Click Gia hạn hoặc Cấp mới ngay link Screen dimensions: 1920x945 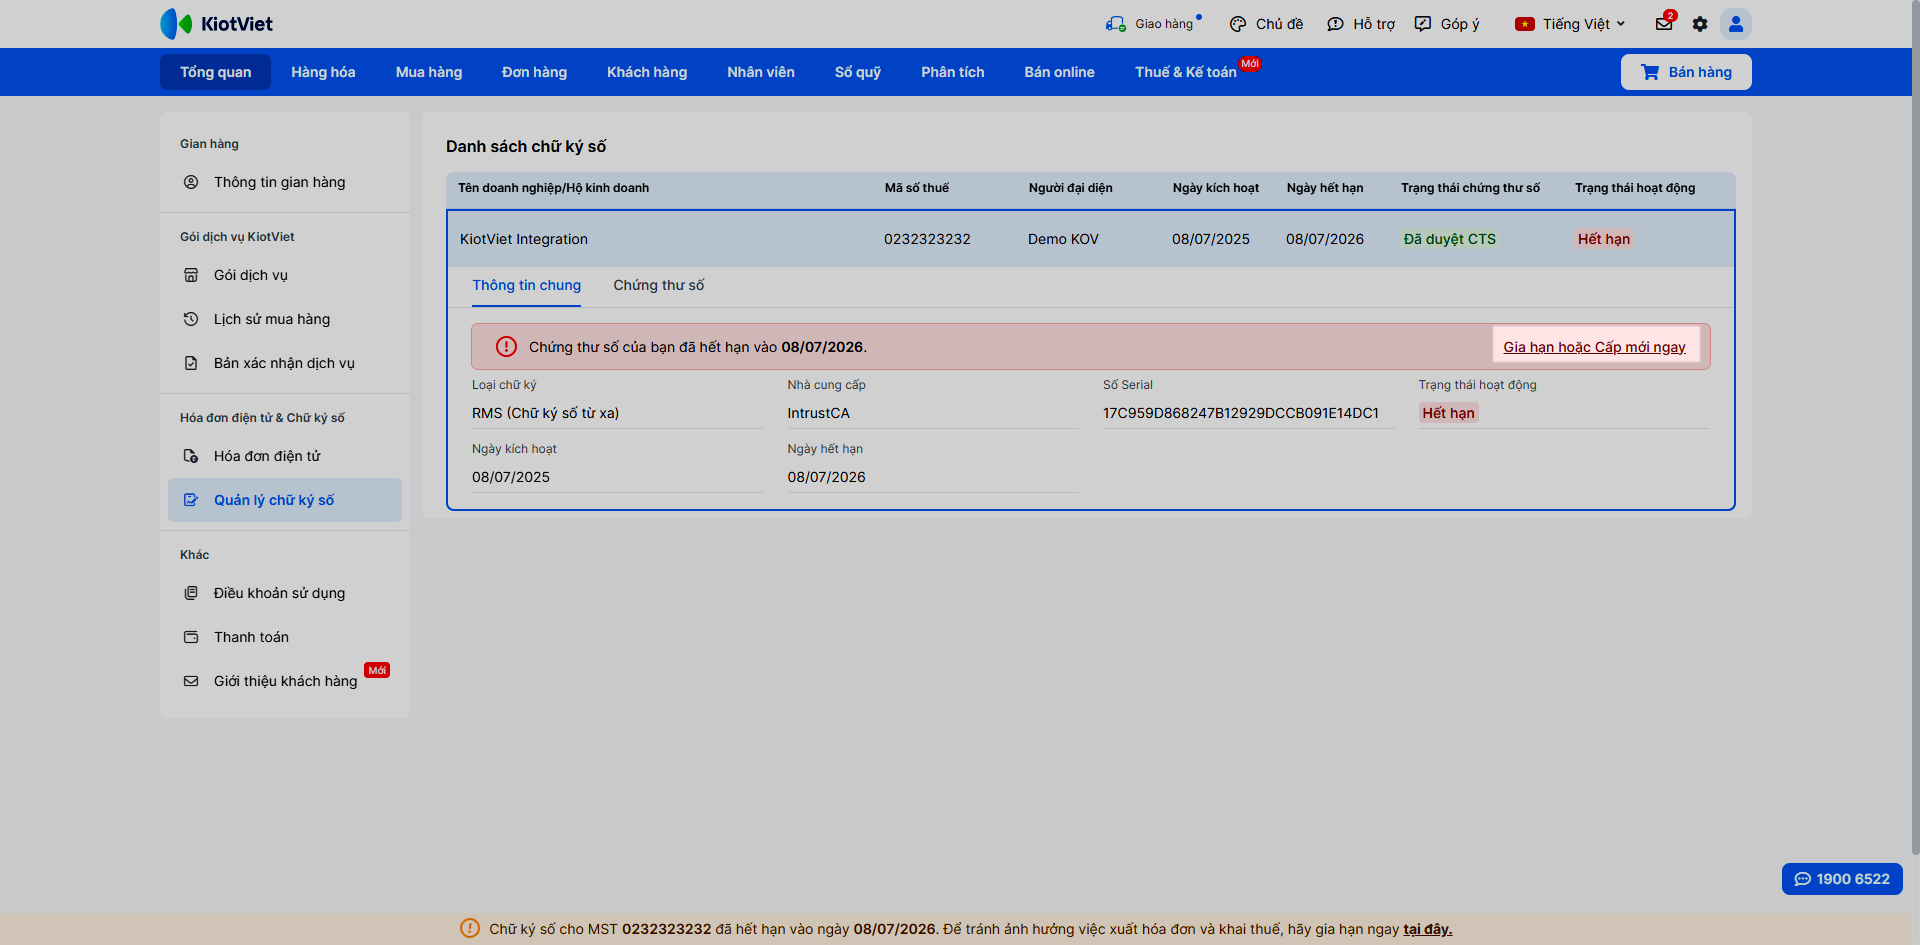point(1595,347)
